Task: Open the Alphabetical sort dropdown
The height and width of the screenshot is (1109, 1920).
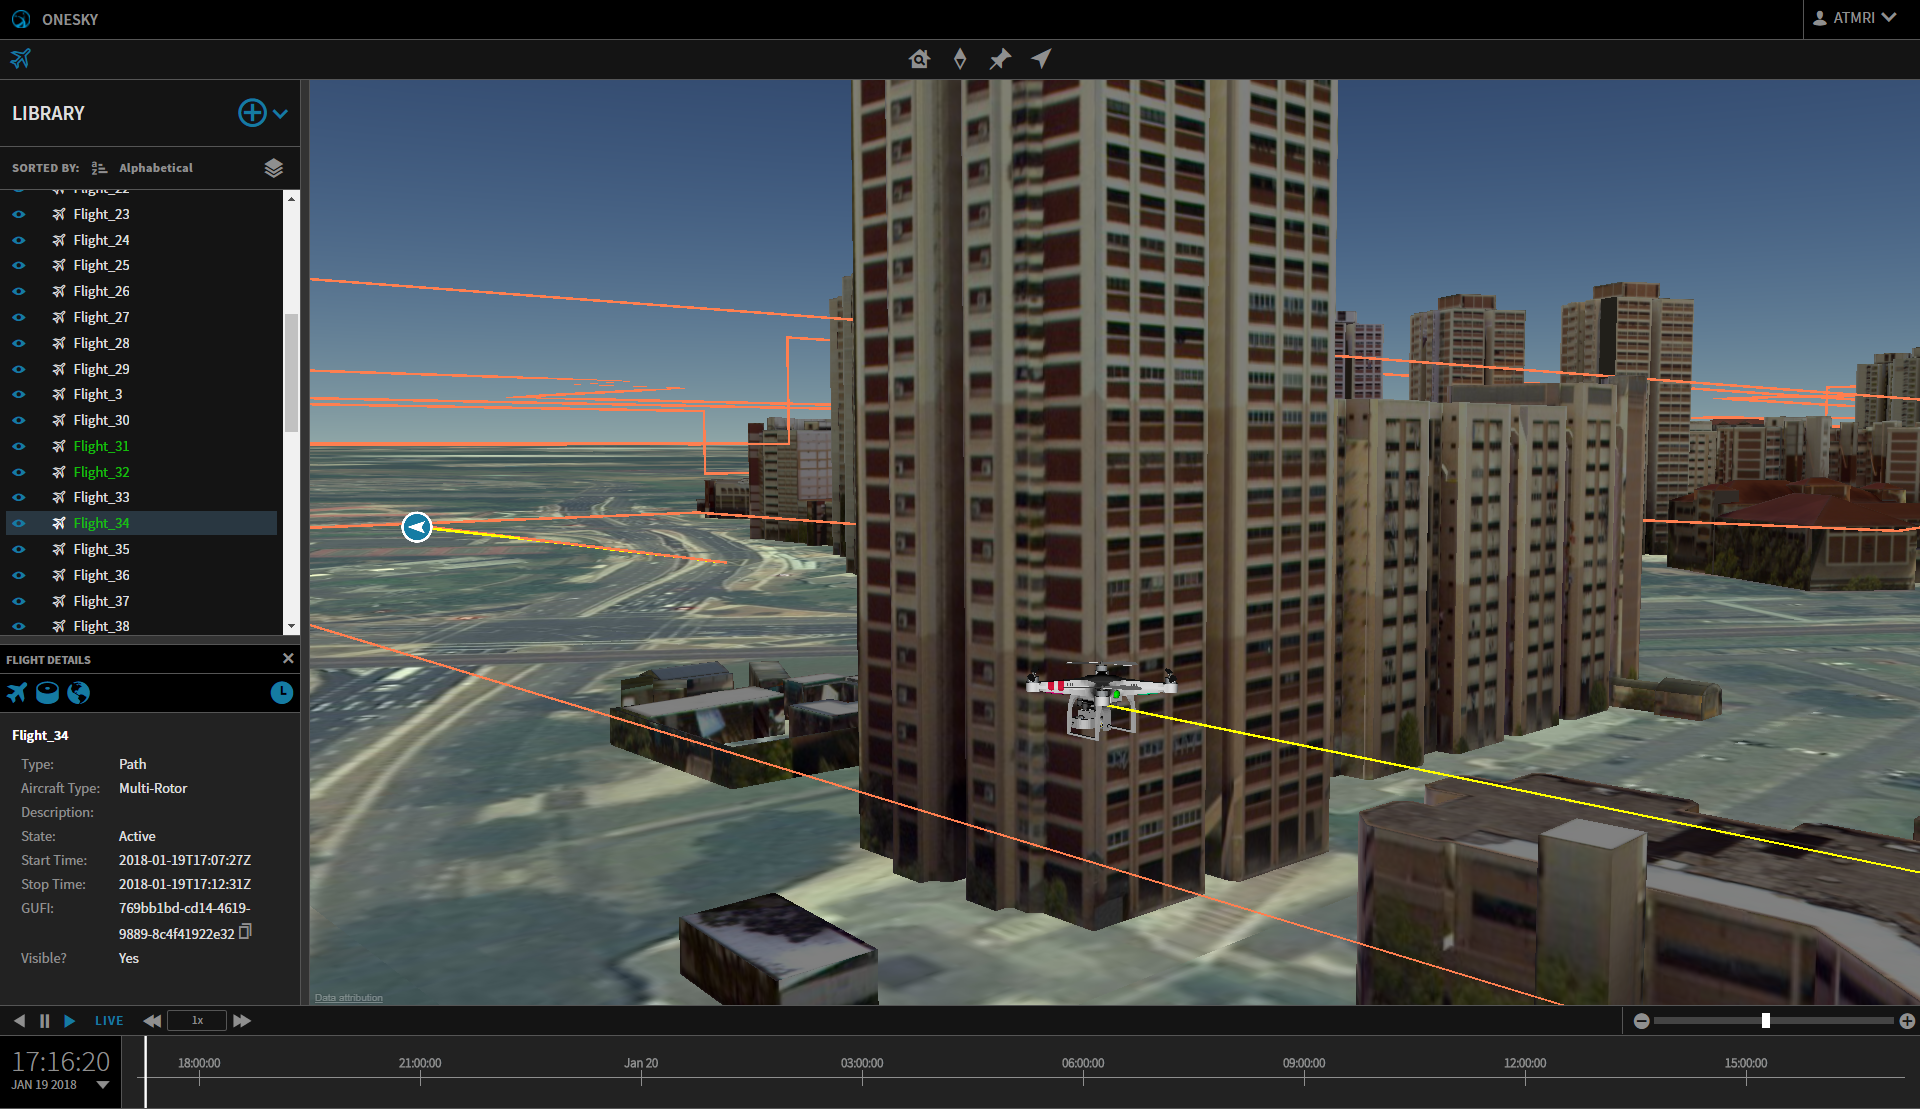Action: [x=156, y=168]
